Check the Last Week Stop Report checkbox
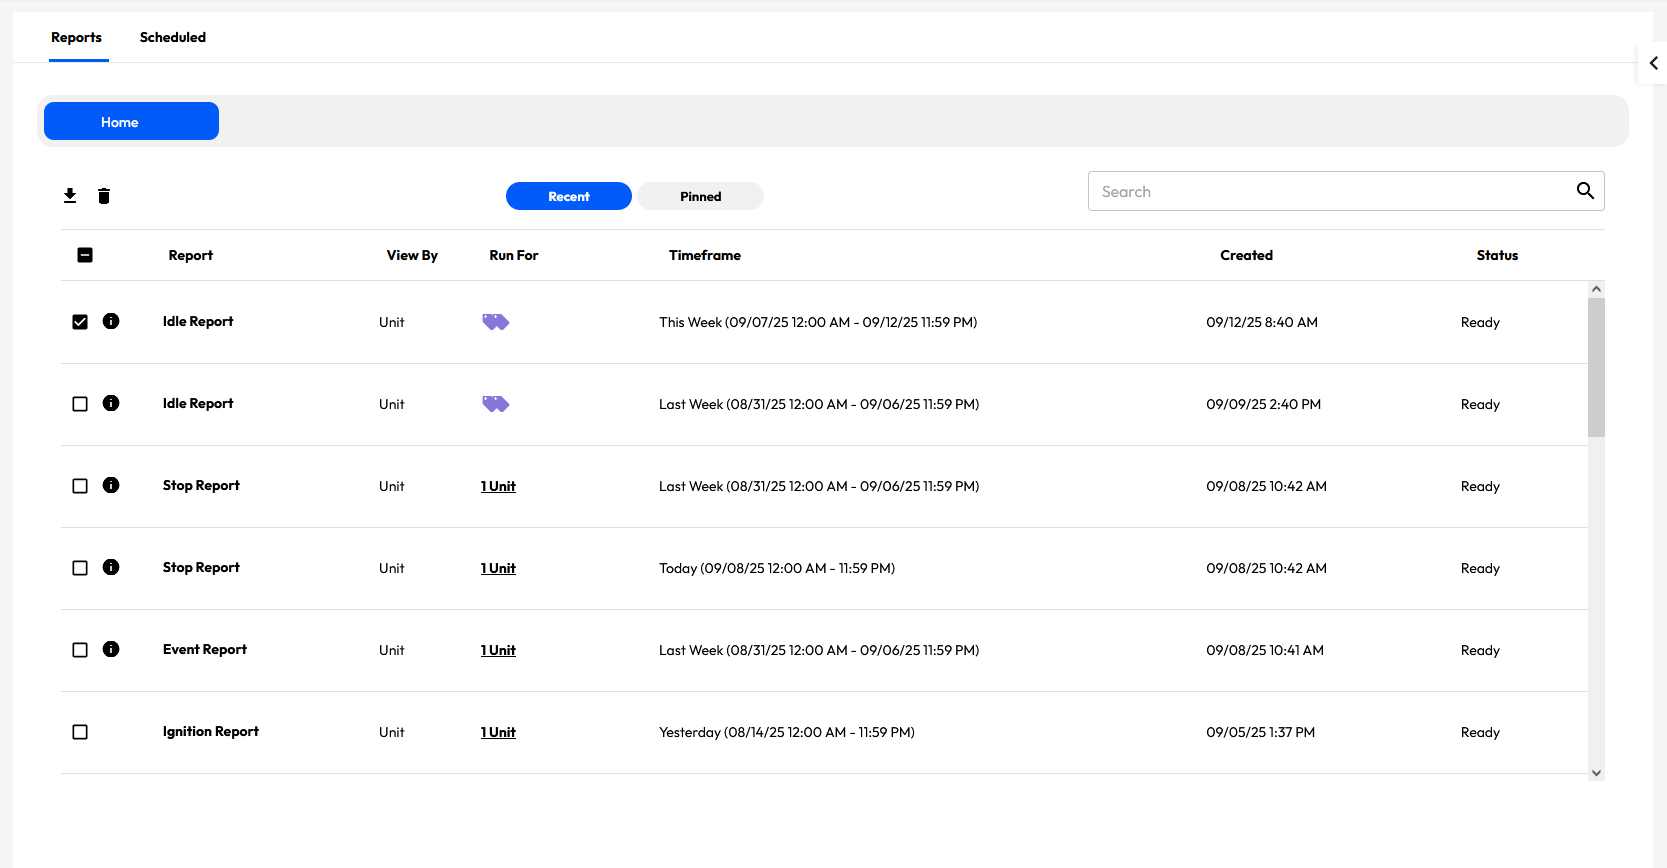The image size is (1667, 868). point(80,486)
